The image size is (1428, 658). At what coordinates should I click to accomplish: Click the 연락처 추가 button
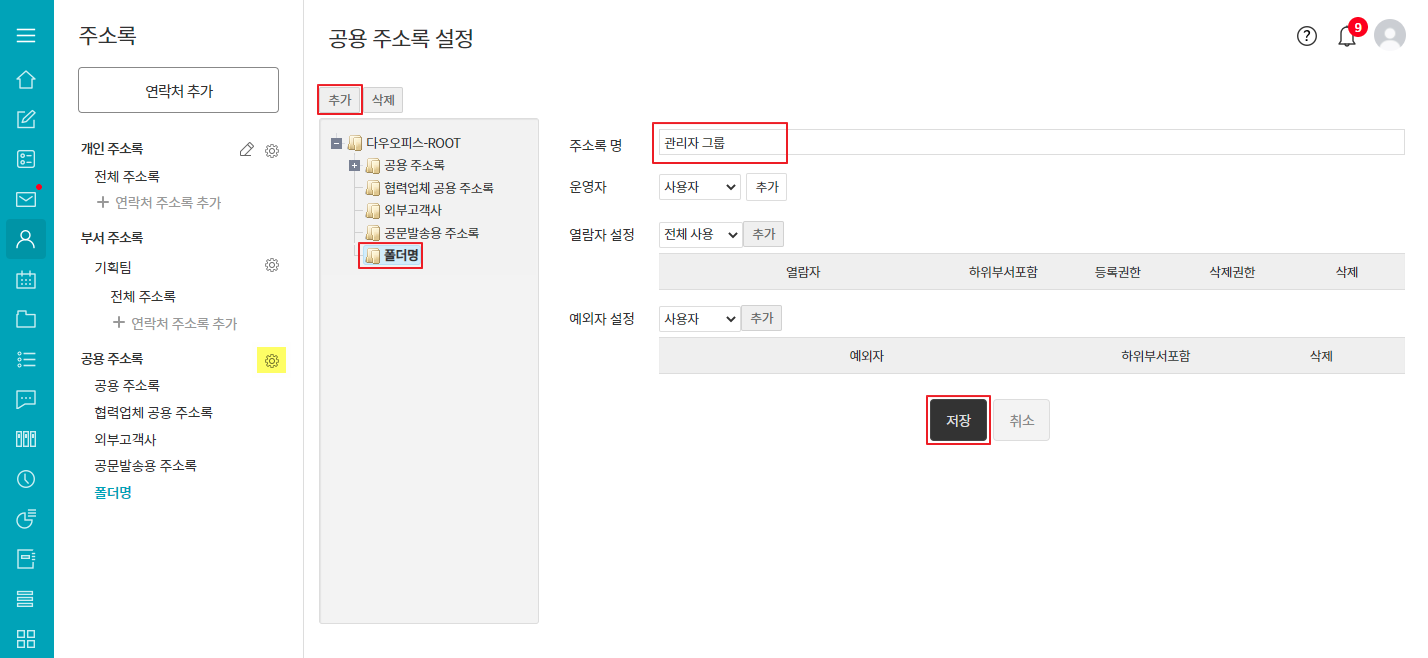(178, 91)
